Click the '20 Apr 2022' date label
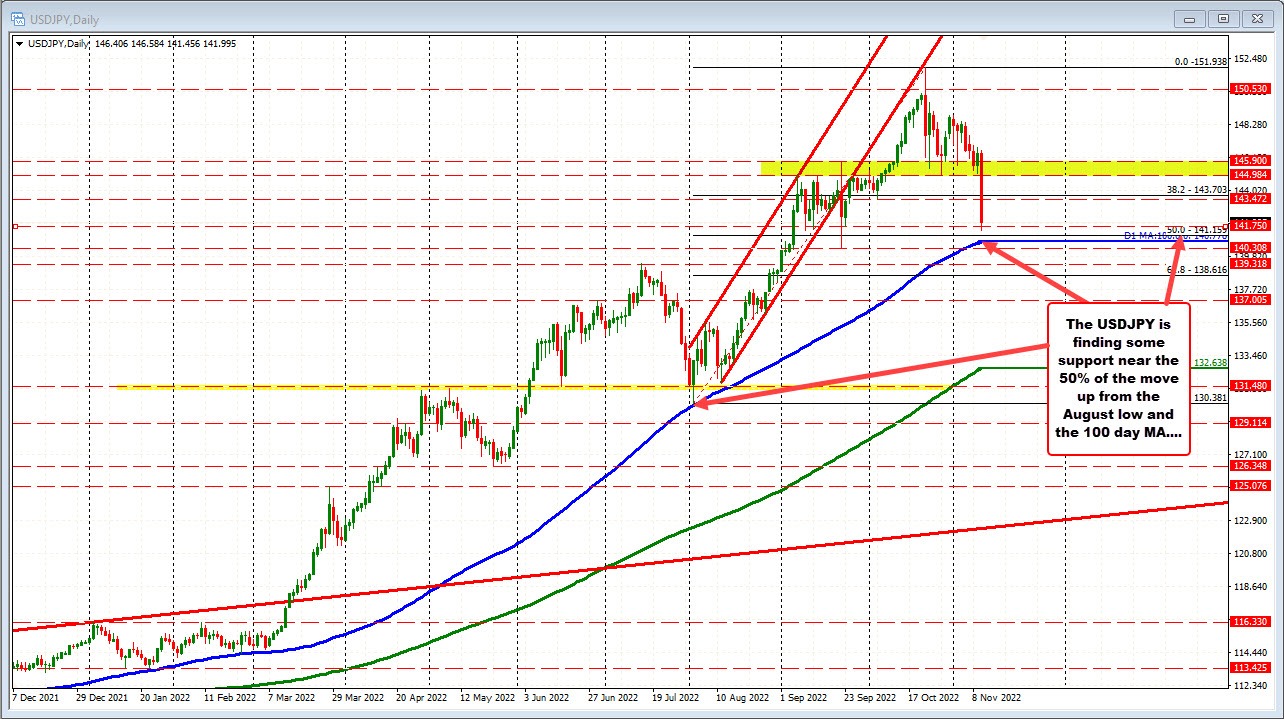 coord(421,697)
